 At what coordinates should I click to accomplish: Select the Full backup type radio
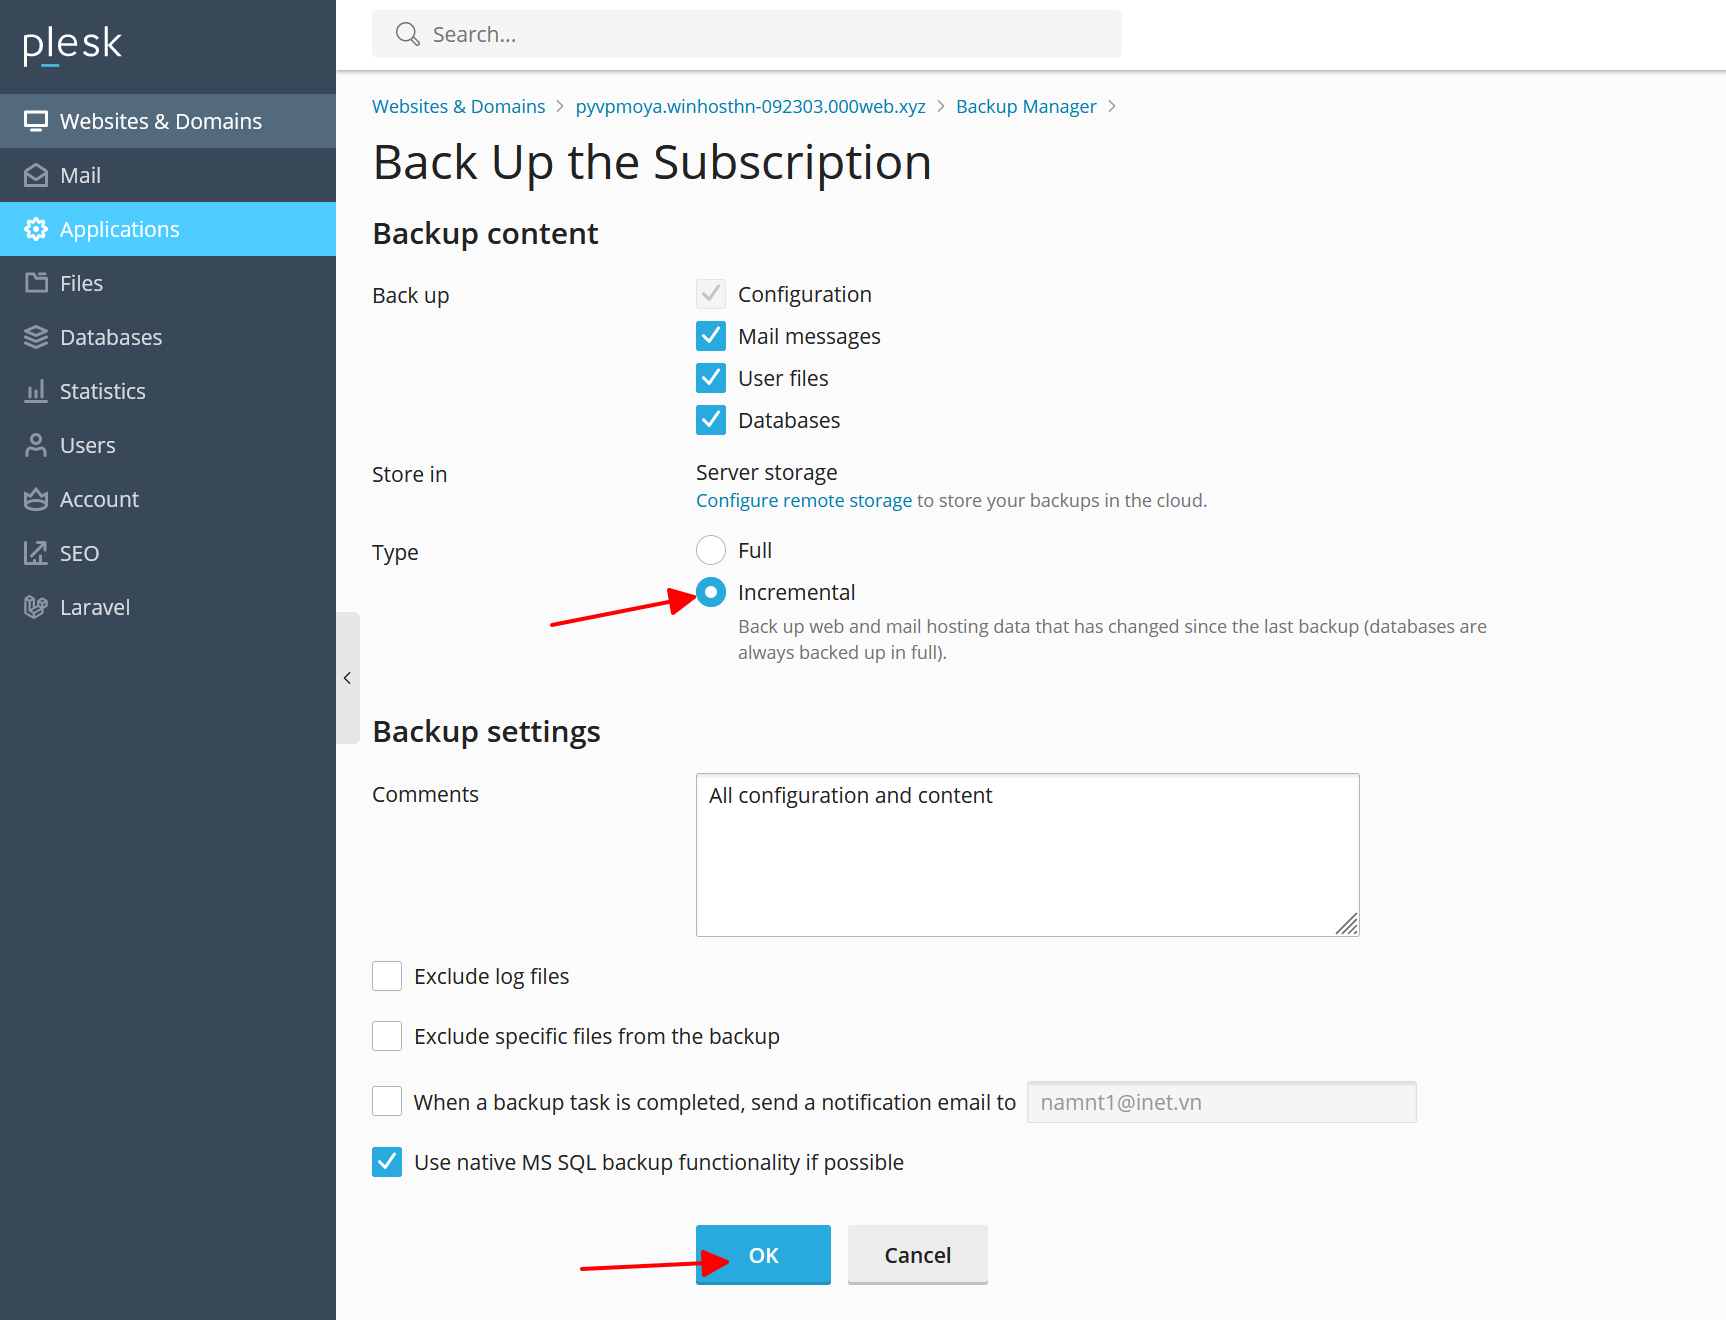[x=711, y=550]
